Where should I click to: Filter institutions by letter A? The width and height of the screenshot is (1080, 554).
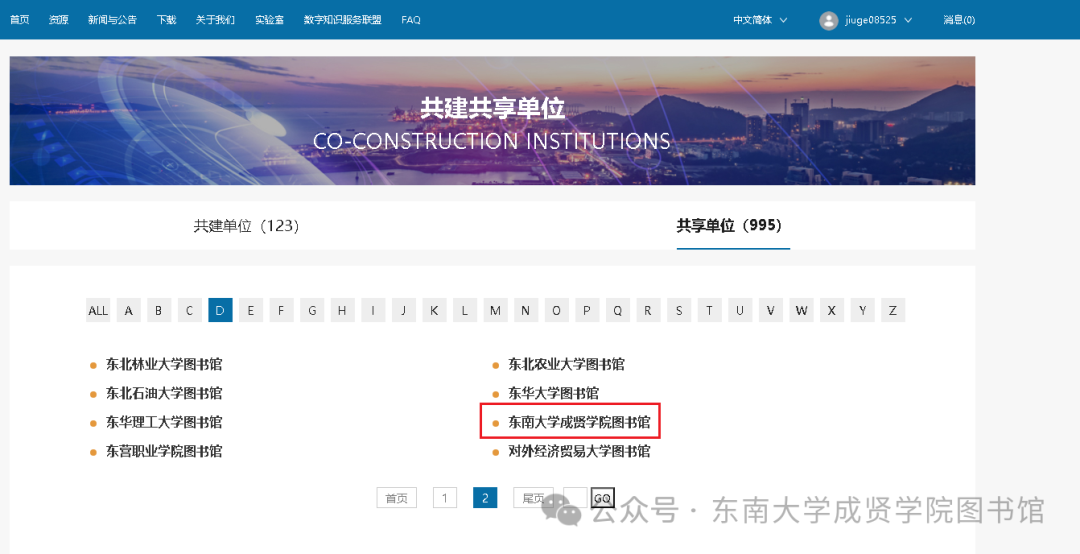128,310
